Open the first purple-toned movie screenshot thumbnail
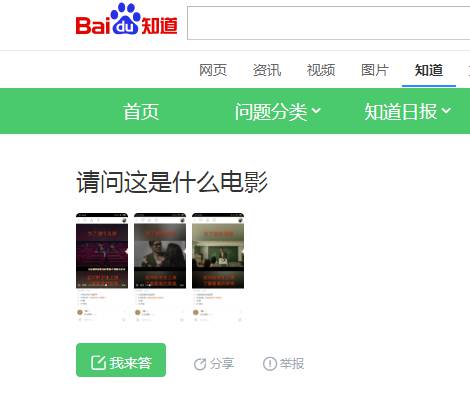The image size is (470, 401). pyautogui.click(x=102, y=268)
